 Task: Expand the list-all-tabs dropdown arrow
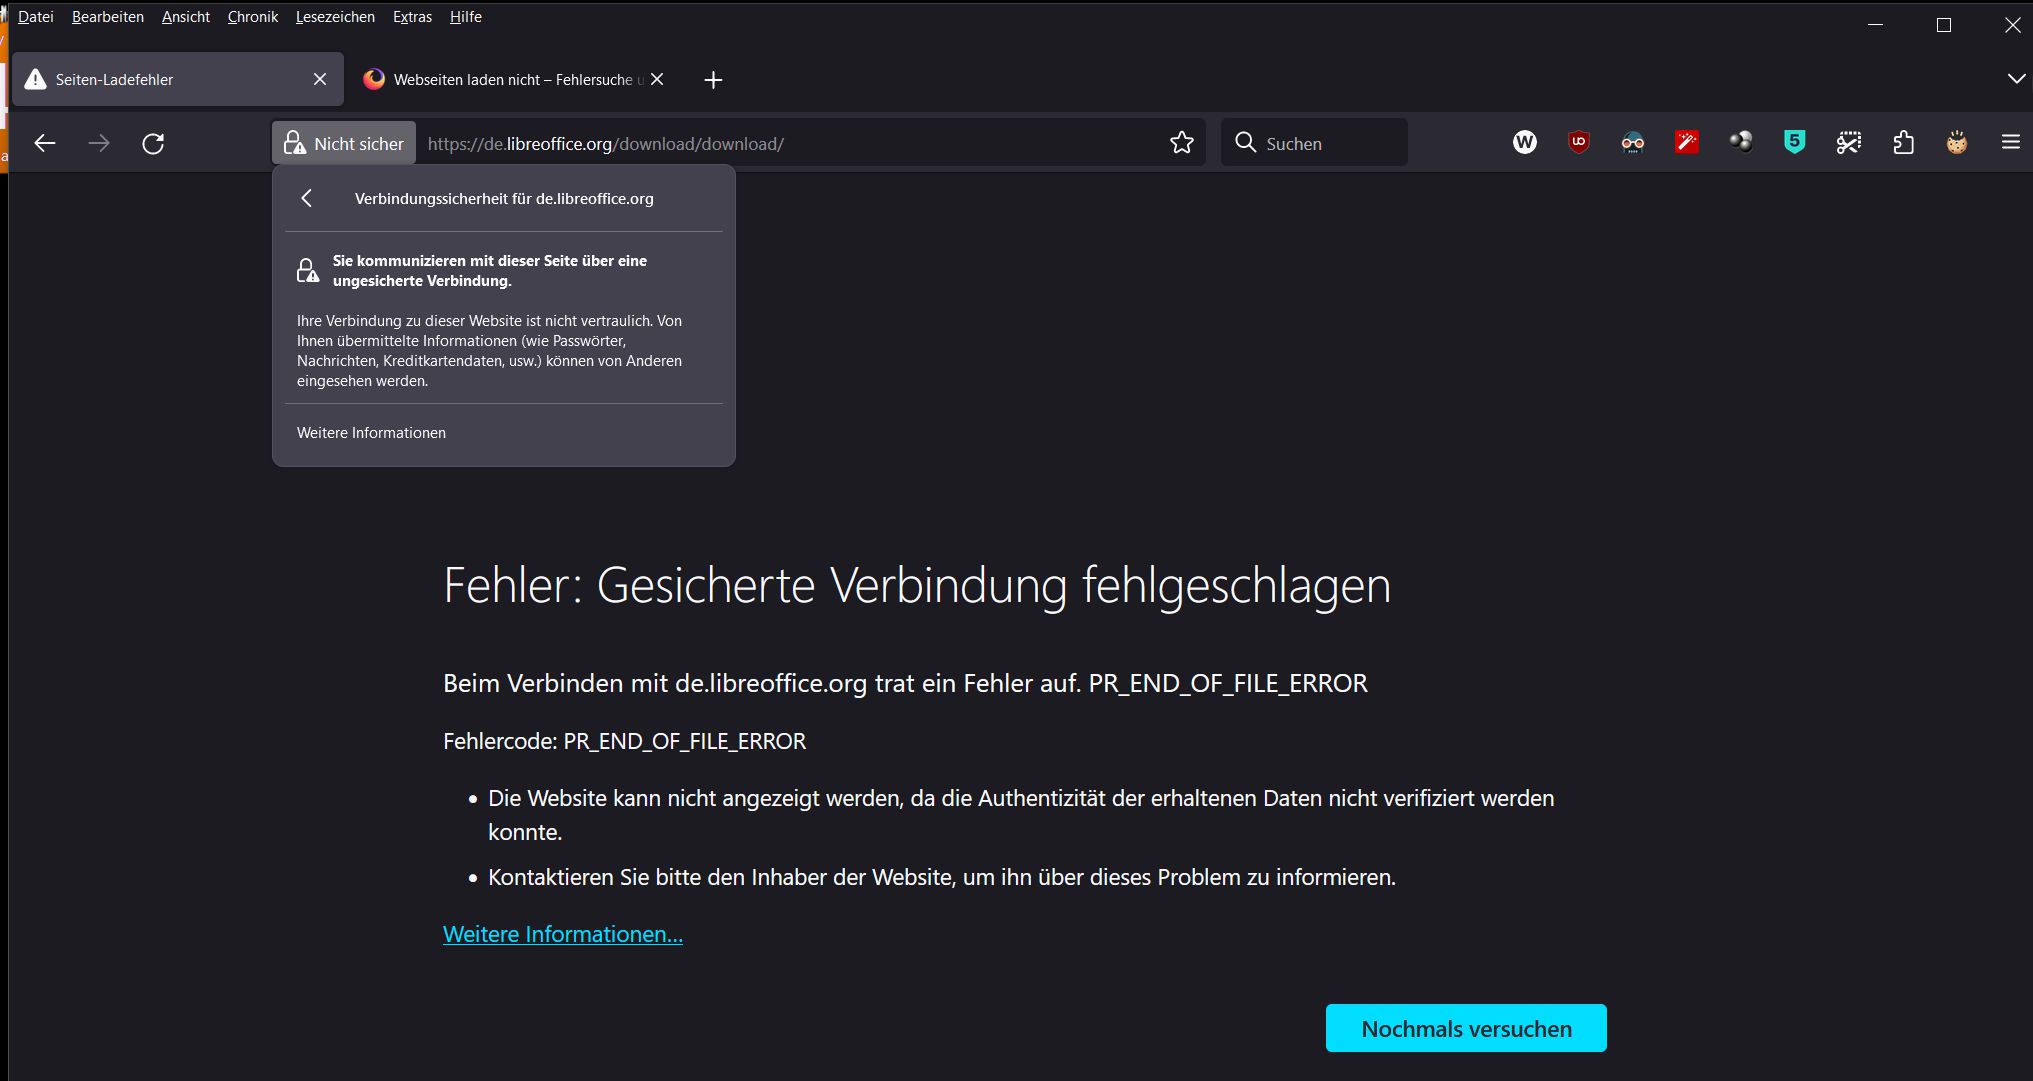2016,79
